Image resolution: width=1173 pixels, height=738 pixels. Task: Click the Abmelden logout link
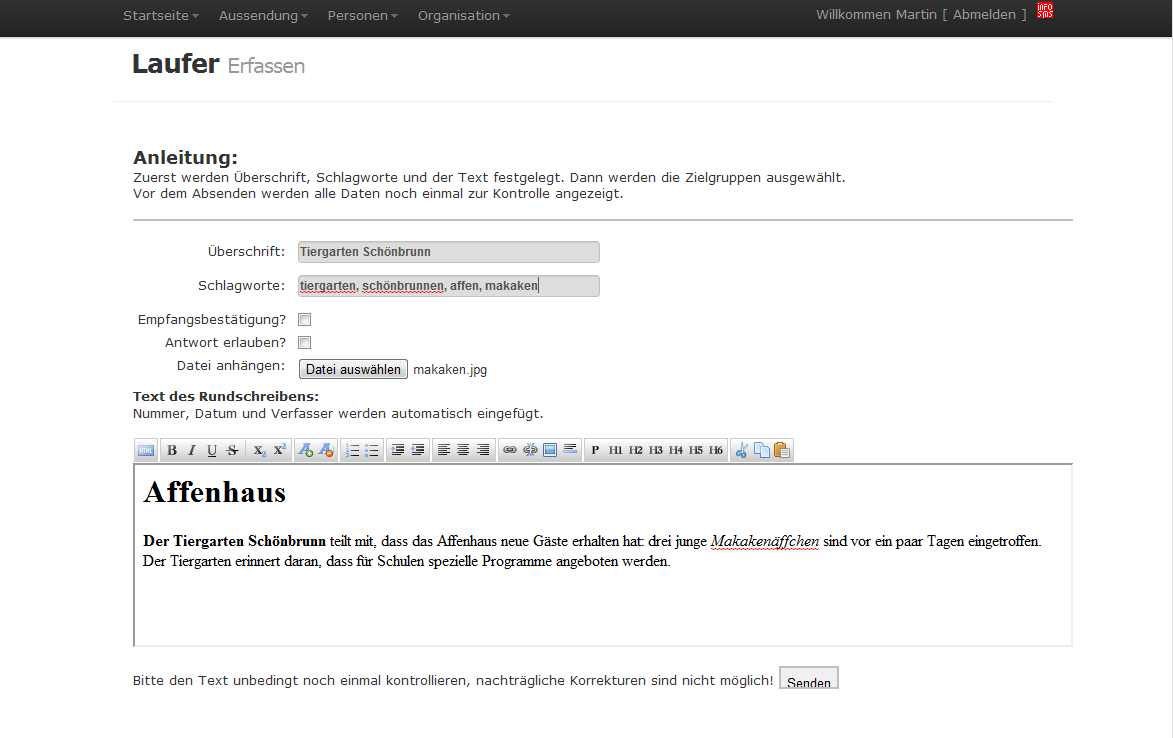point(984,15)
